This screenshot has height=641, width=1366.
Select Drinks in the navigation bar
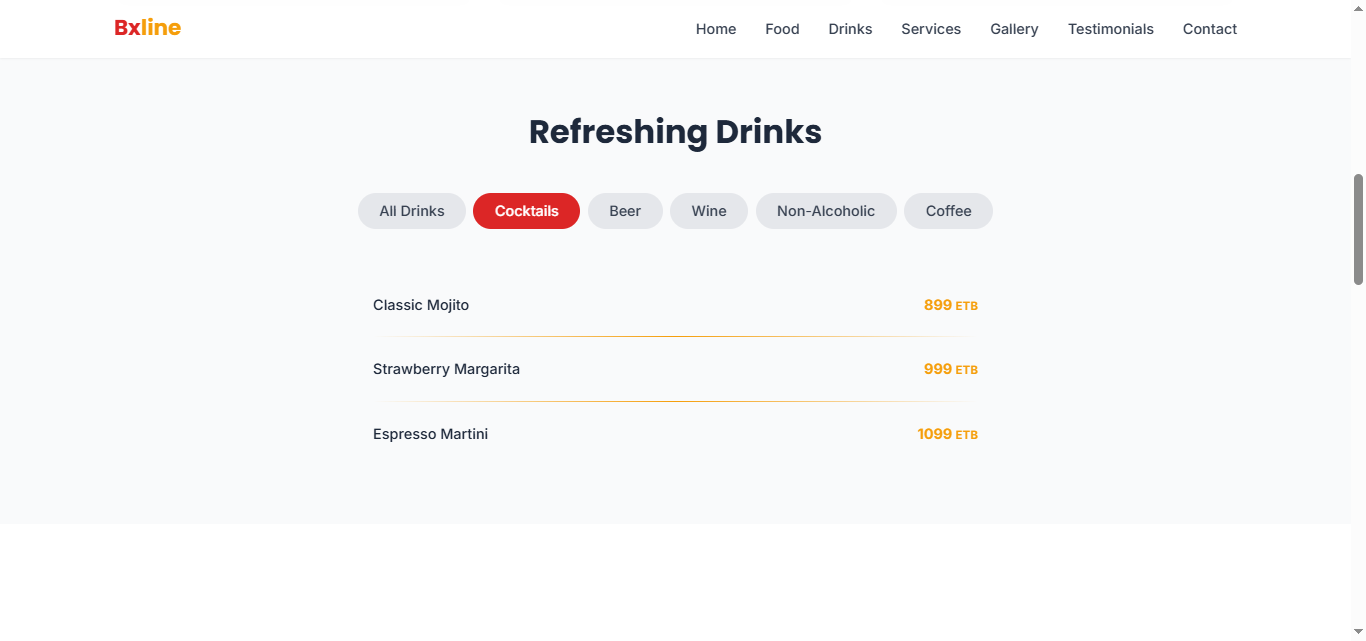(x=850, y=29)
